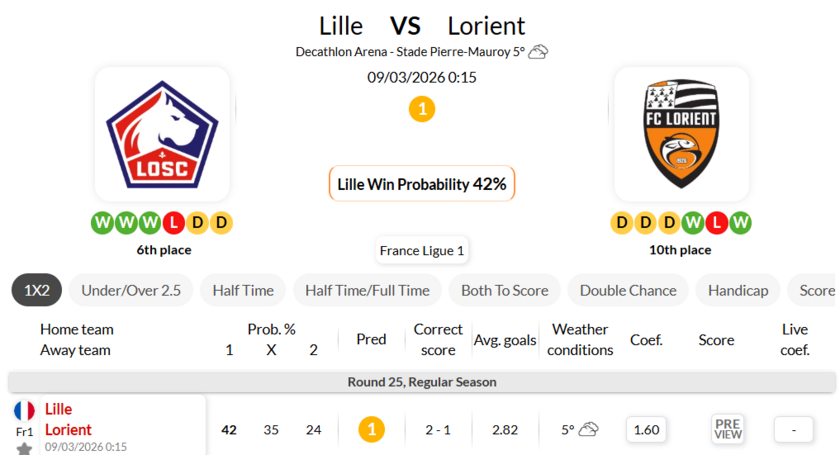Screen dimensions: 840x455
Task: Click the France flag icon in match row
Action: click(x=24, y=410)
